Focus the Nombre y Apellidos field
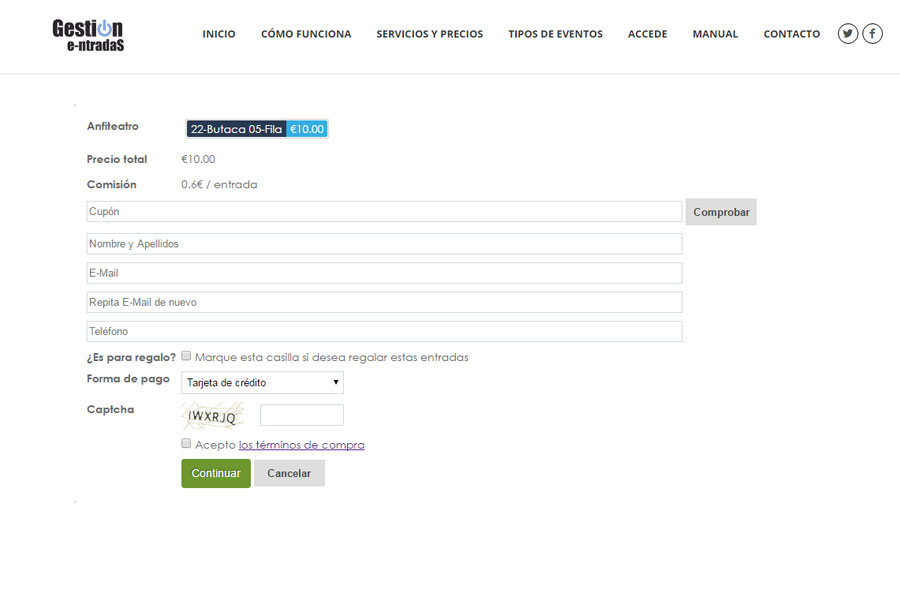 pos(384,244)
